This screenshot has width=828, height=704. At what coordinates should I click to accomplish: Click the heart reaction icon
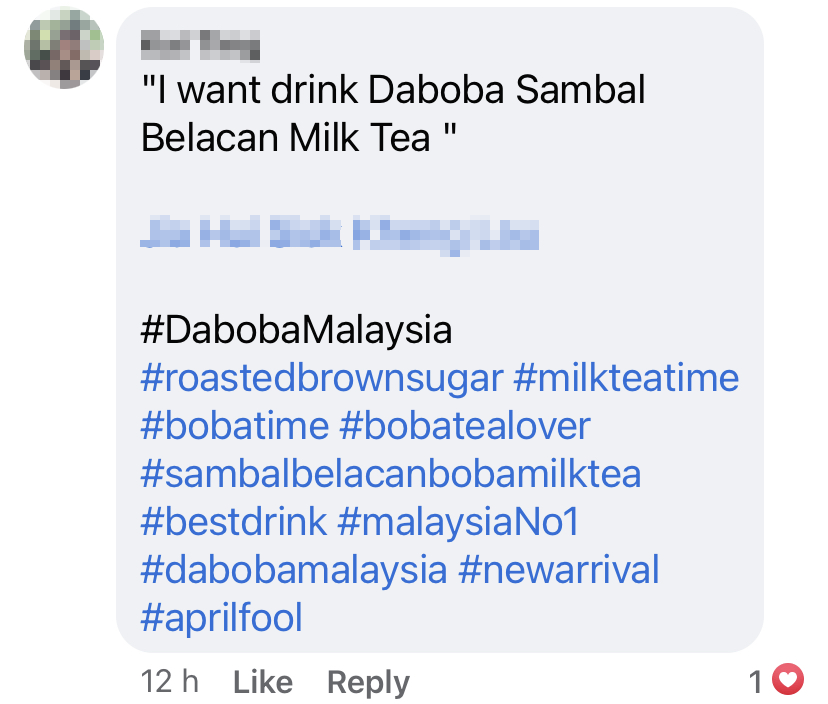(x=790, y=682)
